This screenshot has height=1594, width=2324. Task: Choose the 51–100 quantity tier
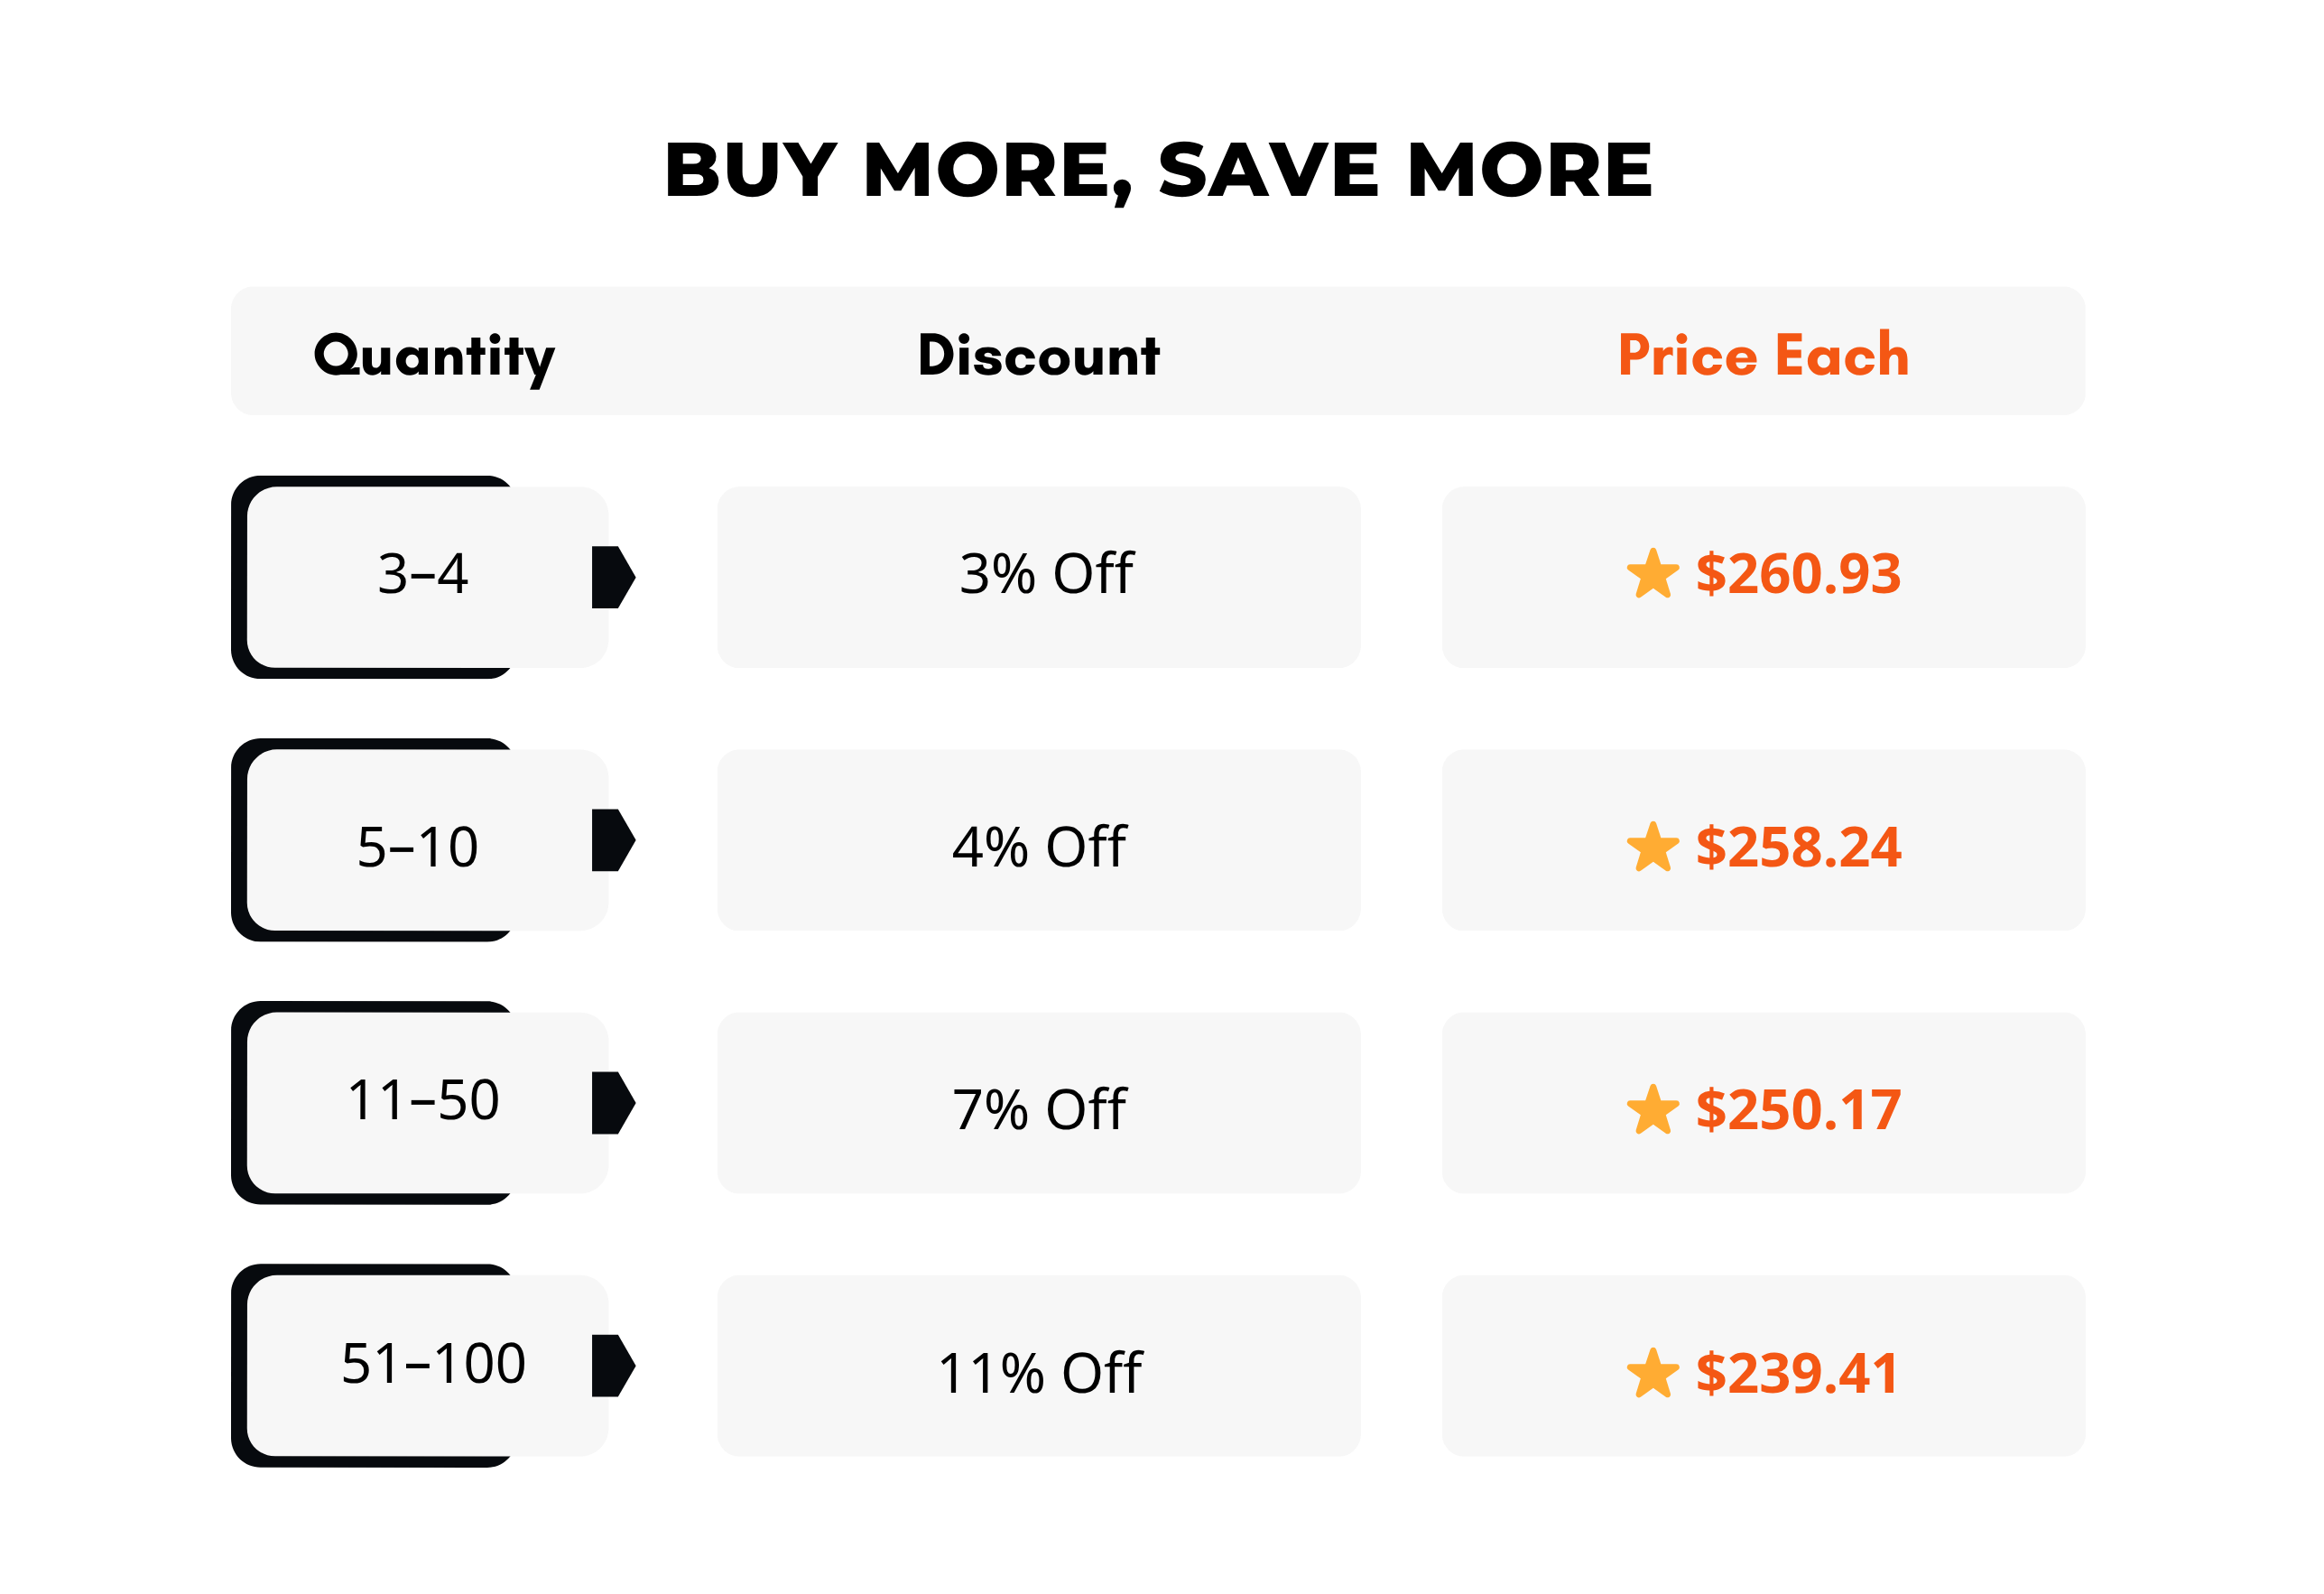[421, 1366]
